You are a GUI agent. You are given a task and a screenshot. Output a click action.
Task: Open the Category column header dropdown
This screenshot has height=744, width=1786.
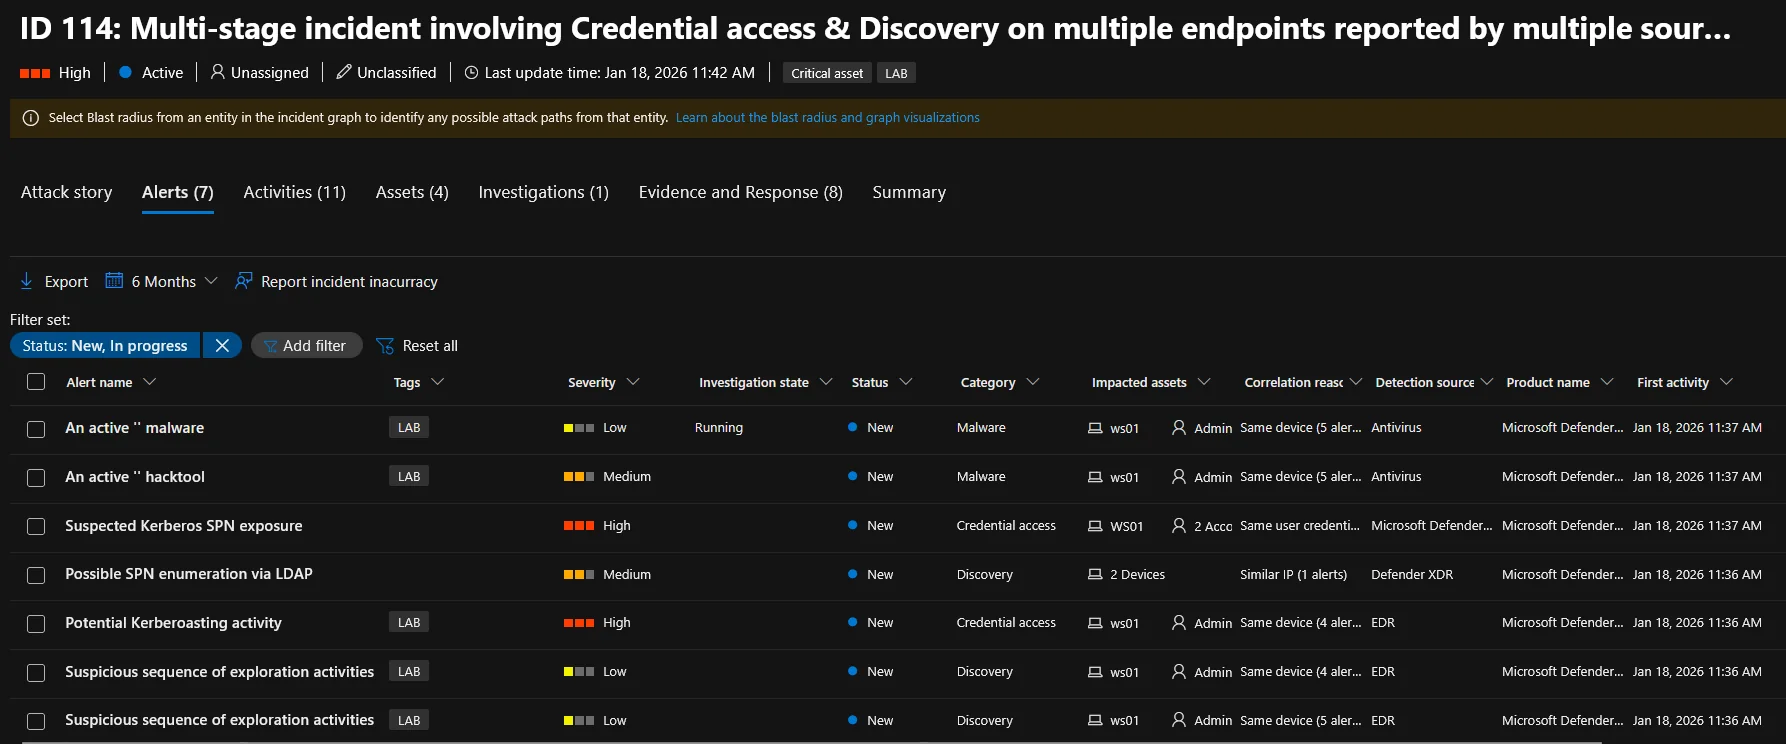tap(1033, 382)
